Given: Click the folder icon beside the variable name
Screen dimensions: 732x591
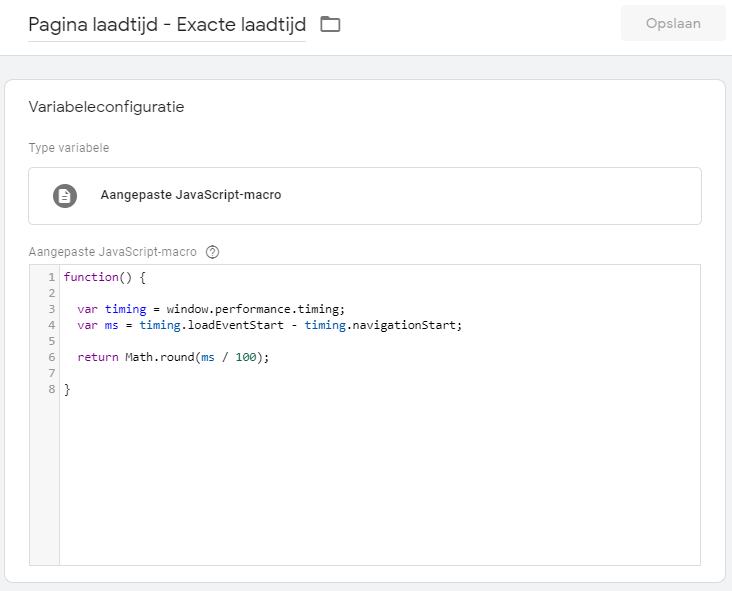Looking at the screenshot, I should tap(330, 24).
